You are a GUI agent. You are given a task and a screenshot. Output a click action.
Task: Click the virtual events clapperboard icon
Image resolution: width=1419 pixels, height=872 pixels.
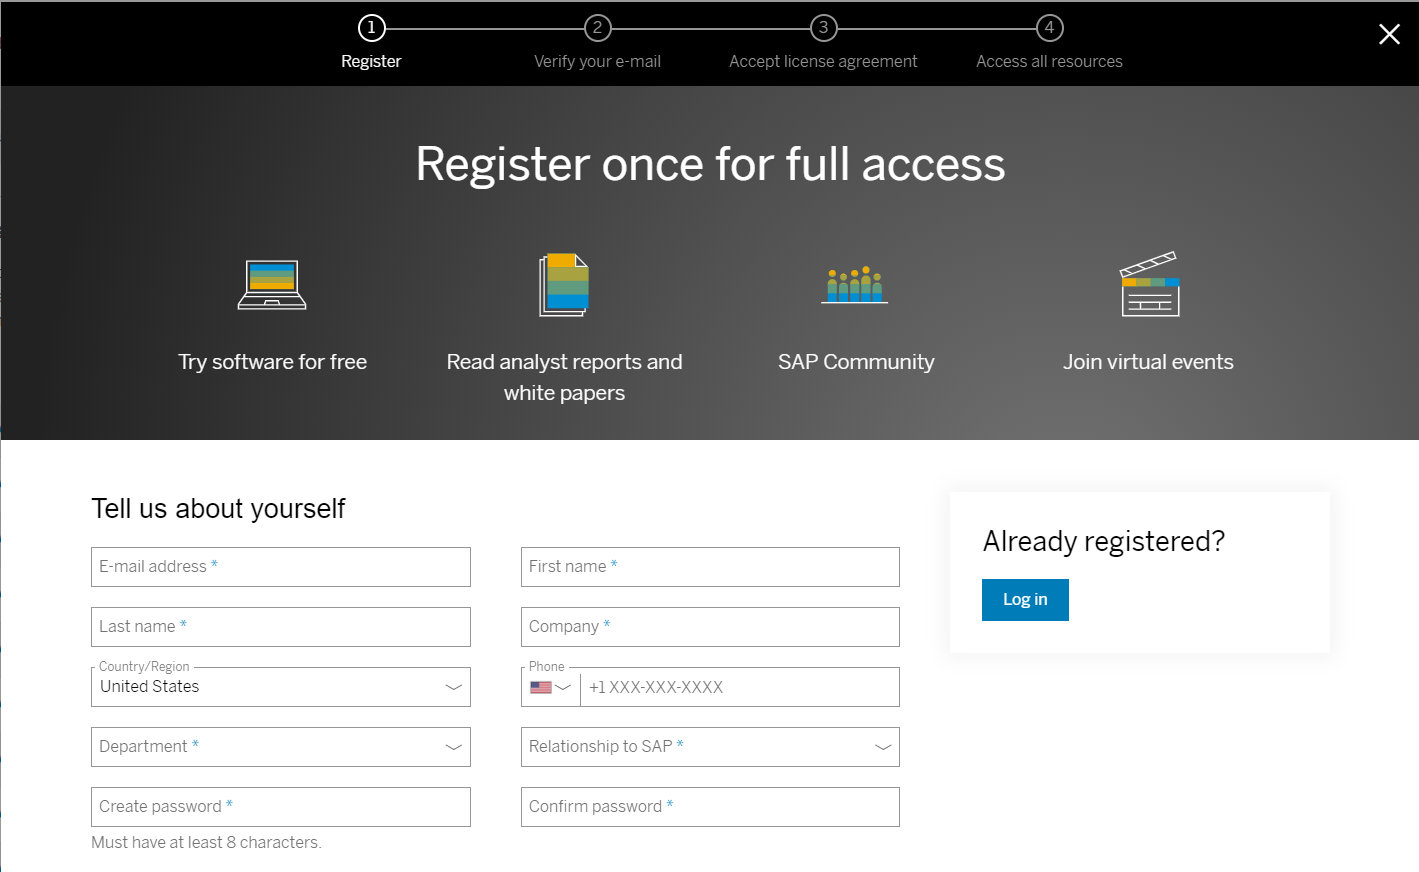[x=1149, y=285]
